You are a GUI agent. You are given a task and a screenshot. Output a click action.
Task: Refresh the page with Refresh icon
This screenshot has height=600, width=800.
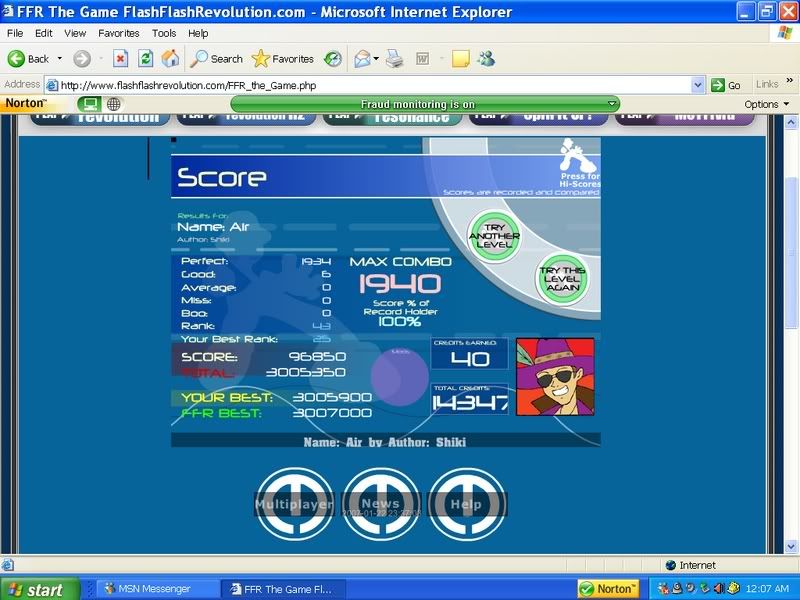point(146,59)
